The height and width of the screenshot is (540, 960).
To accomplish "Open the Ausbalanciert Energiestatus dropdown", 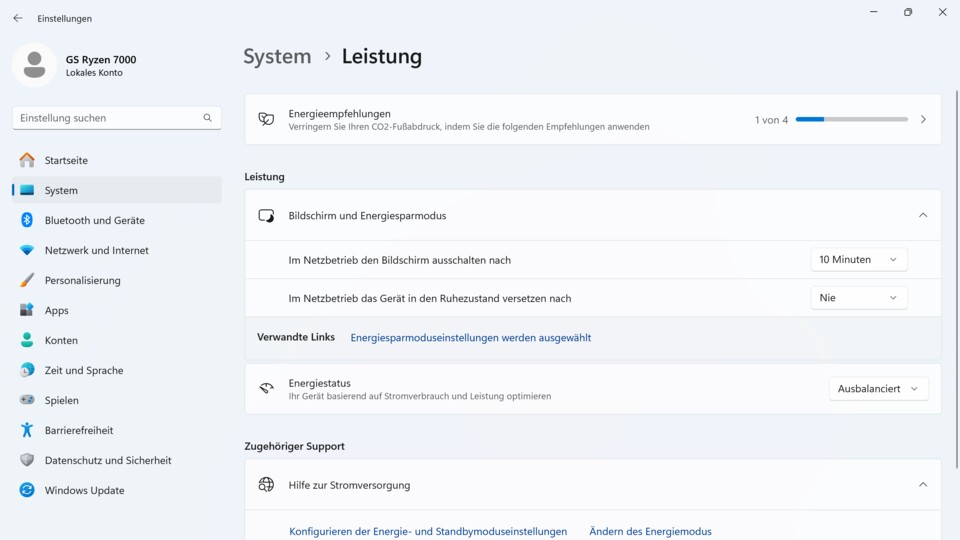I will tap(879, 389).
